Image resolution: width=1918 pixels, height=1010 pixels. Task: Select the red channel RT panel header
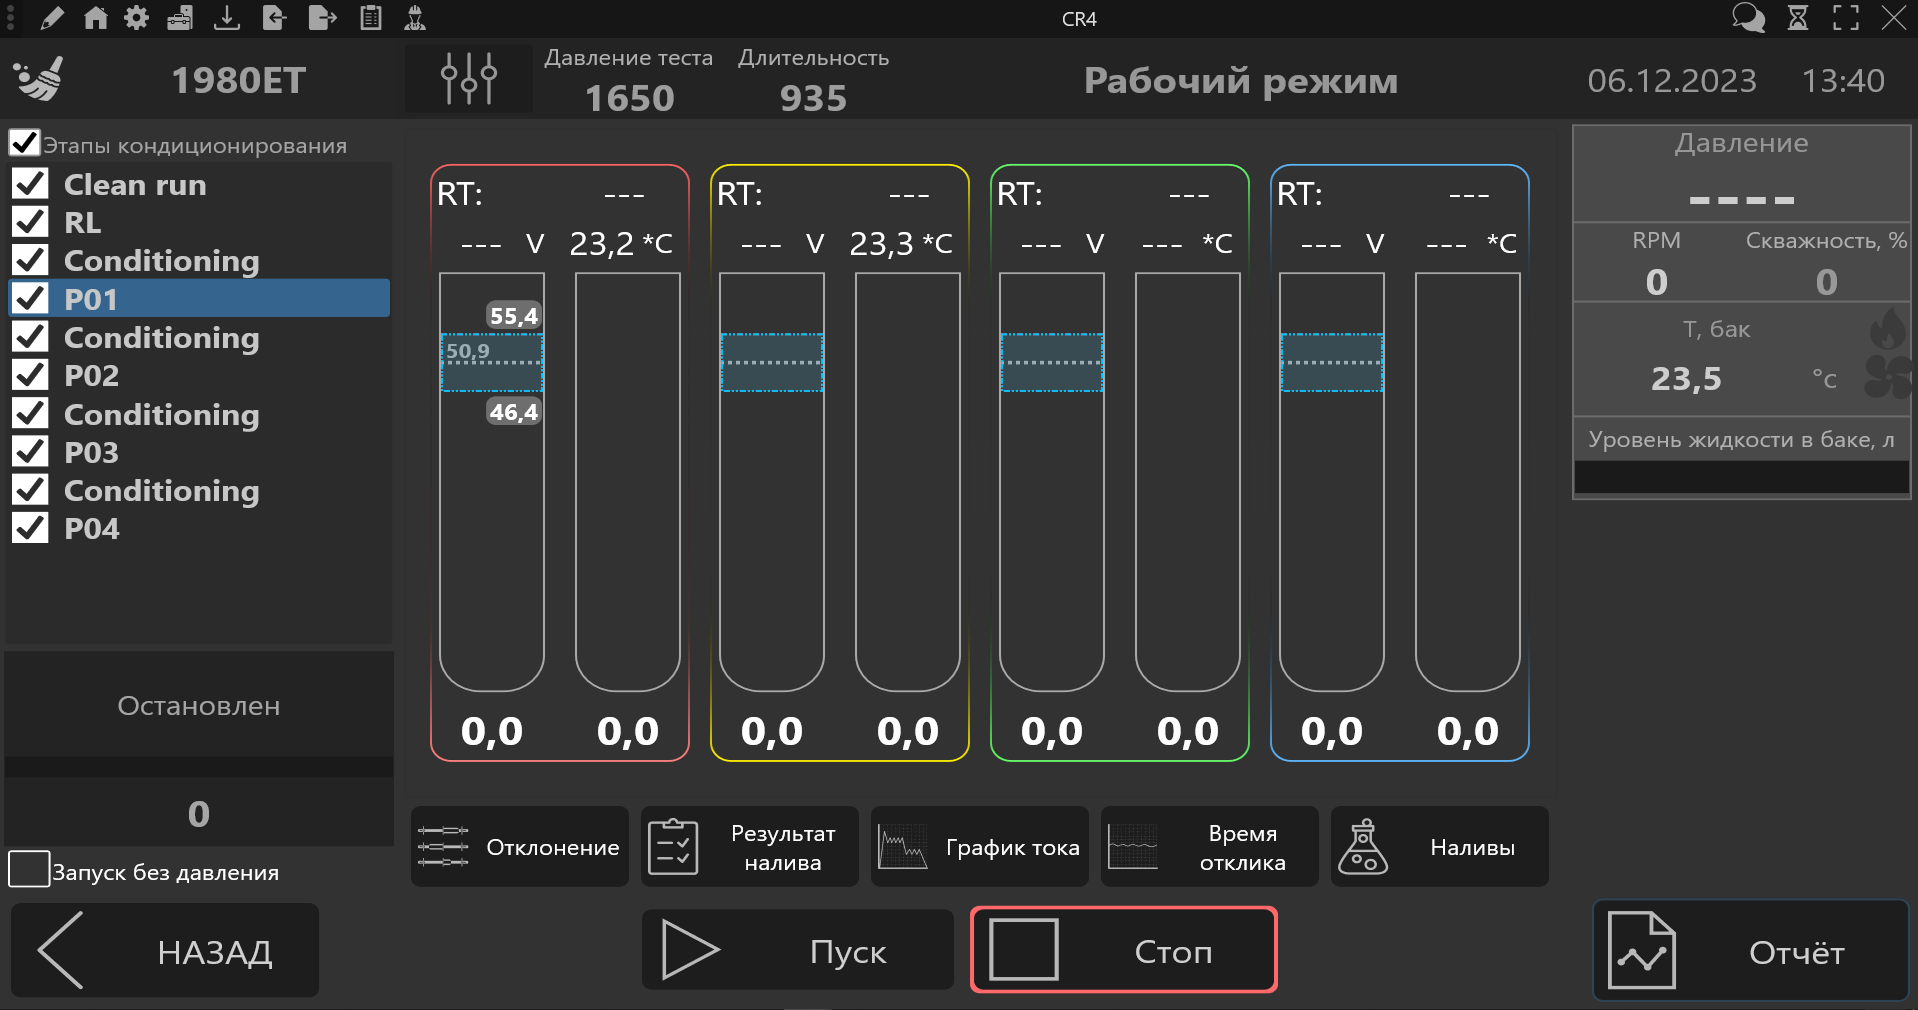pyautogui.click(x=560, y=193)
